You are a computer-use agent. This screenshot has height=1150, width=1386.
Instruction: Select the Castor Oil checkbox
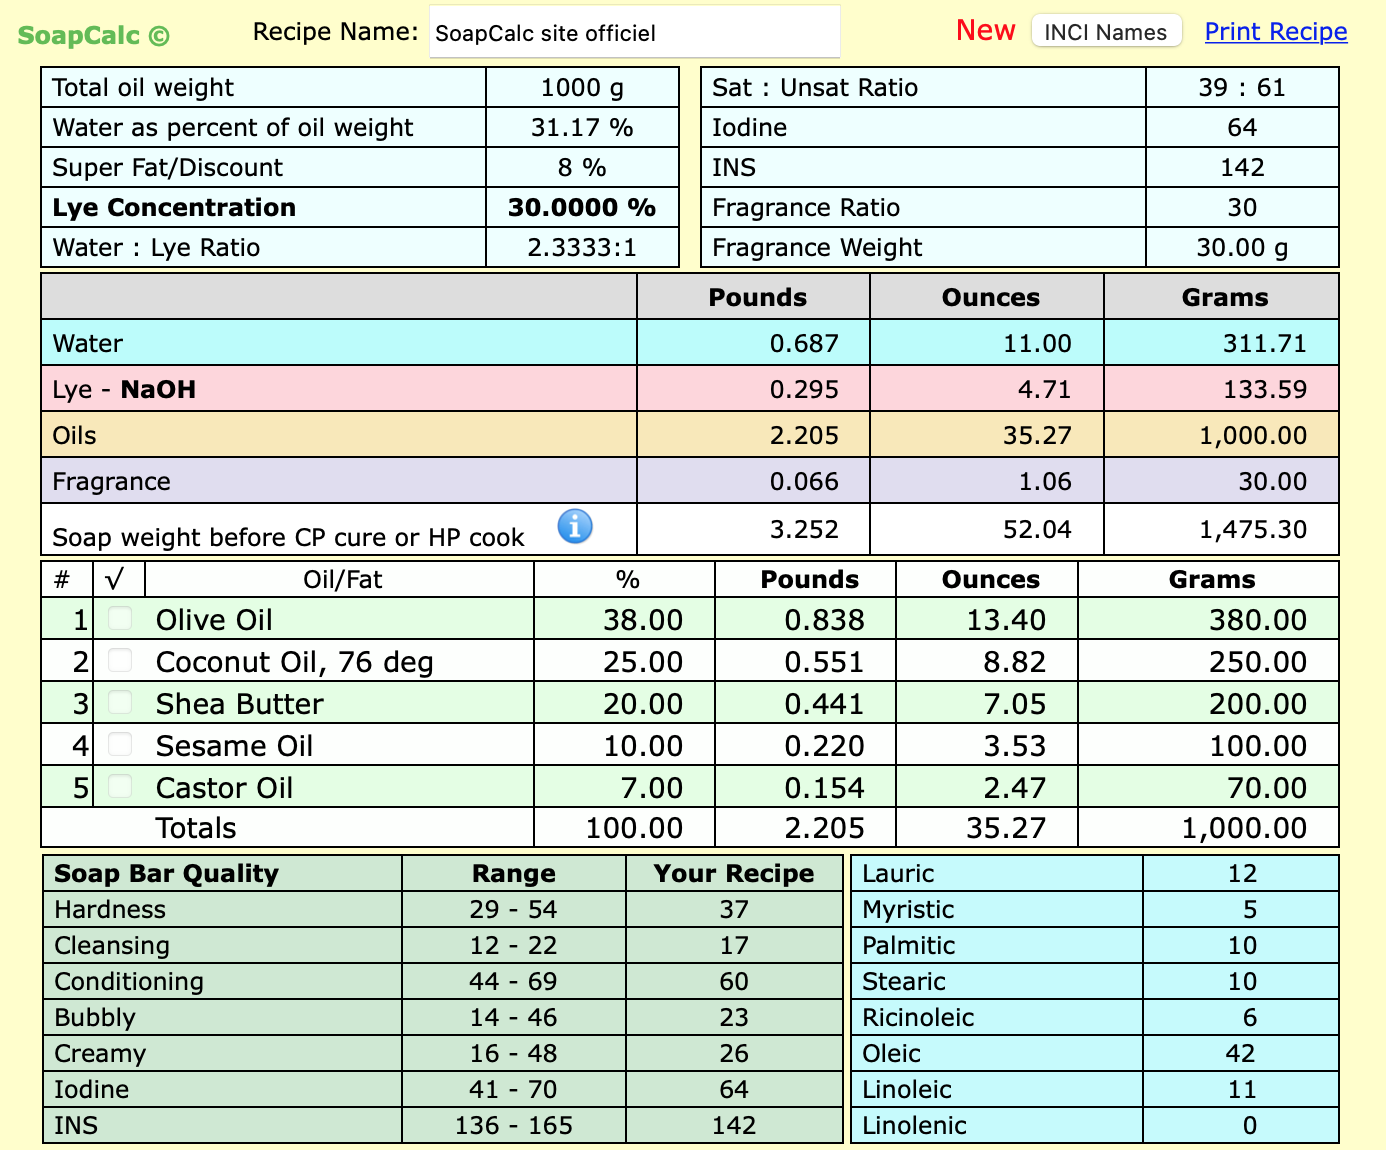point(120,786)
